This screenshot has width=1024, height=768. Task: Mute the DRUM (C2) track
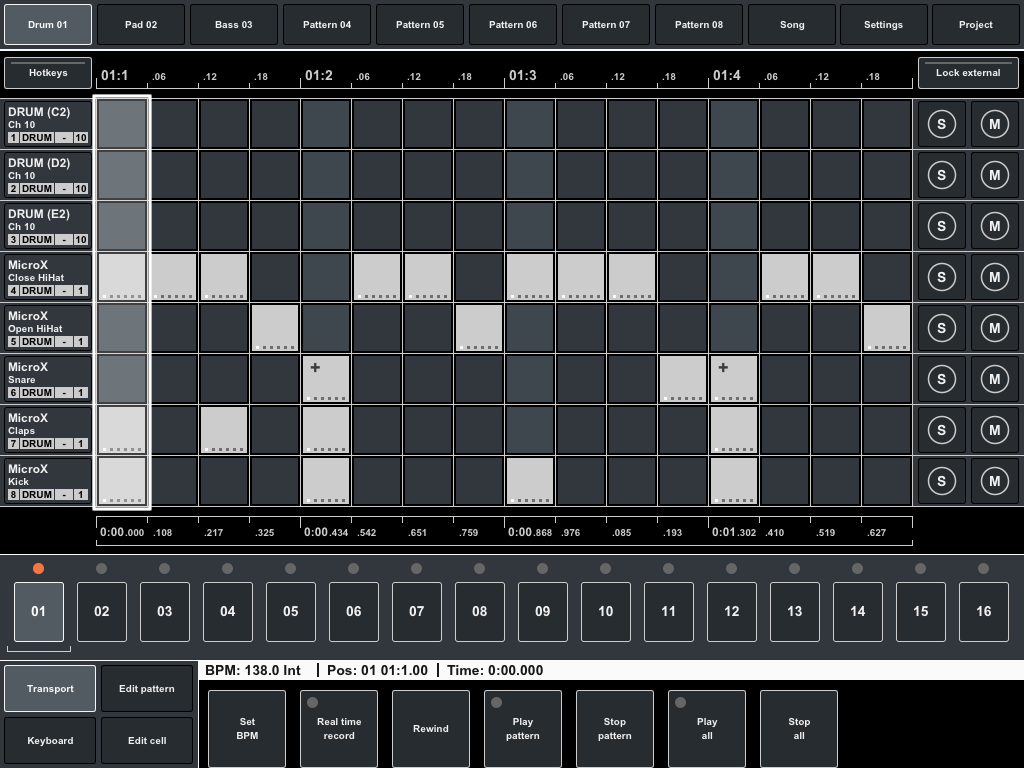point(995,124)
